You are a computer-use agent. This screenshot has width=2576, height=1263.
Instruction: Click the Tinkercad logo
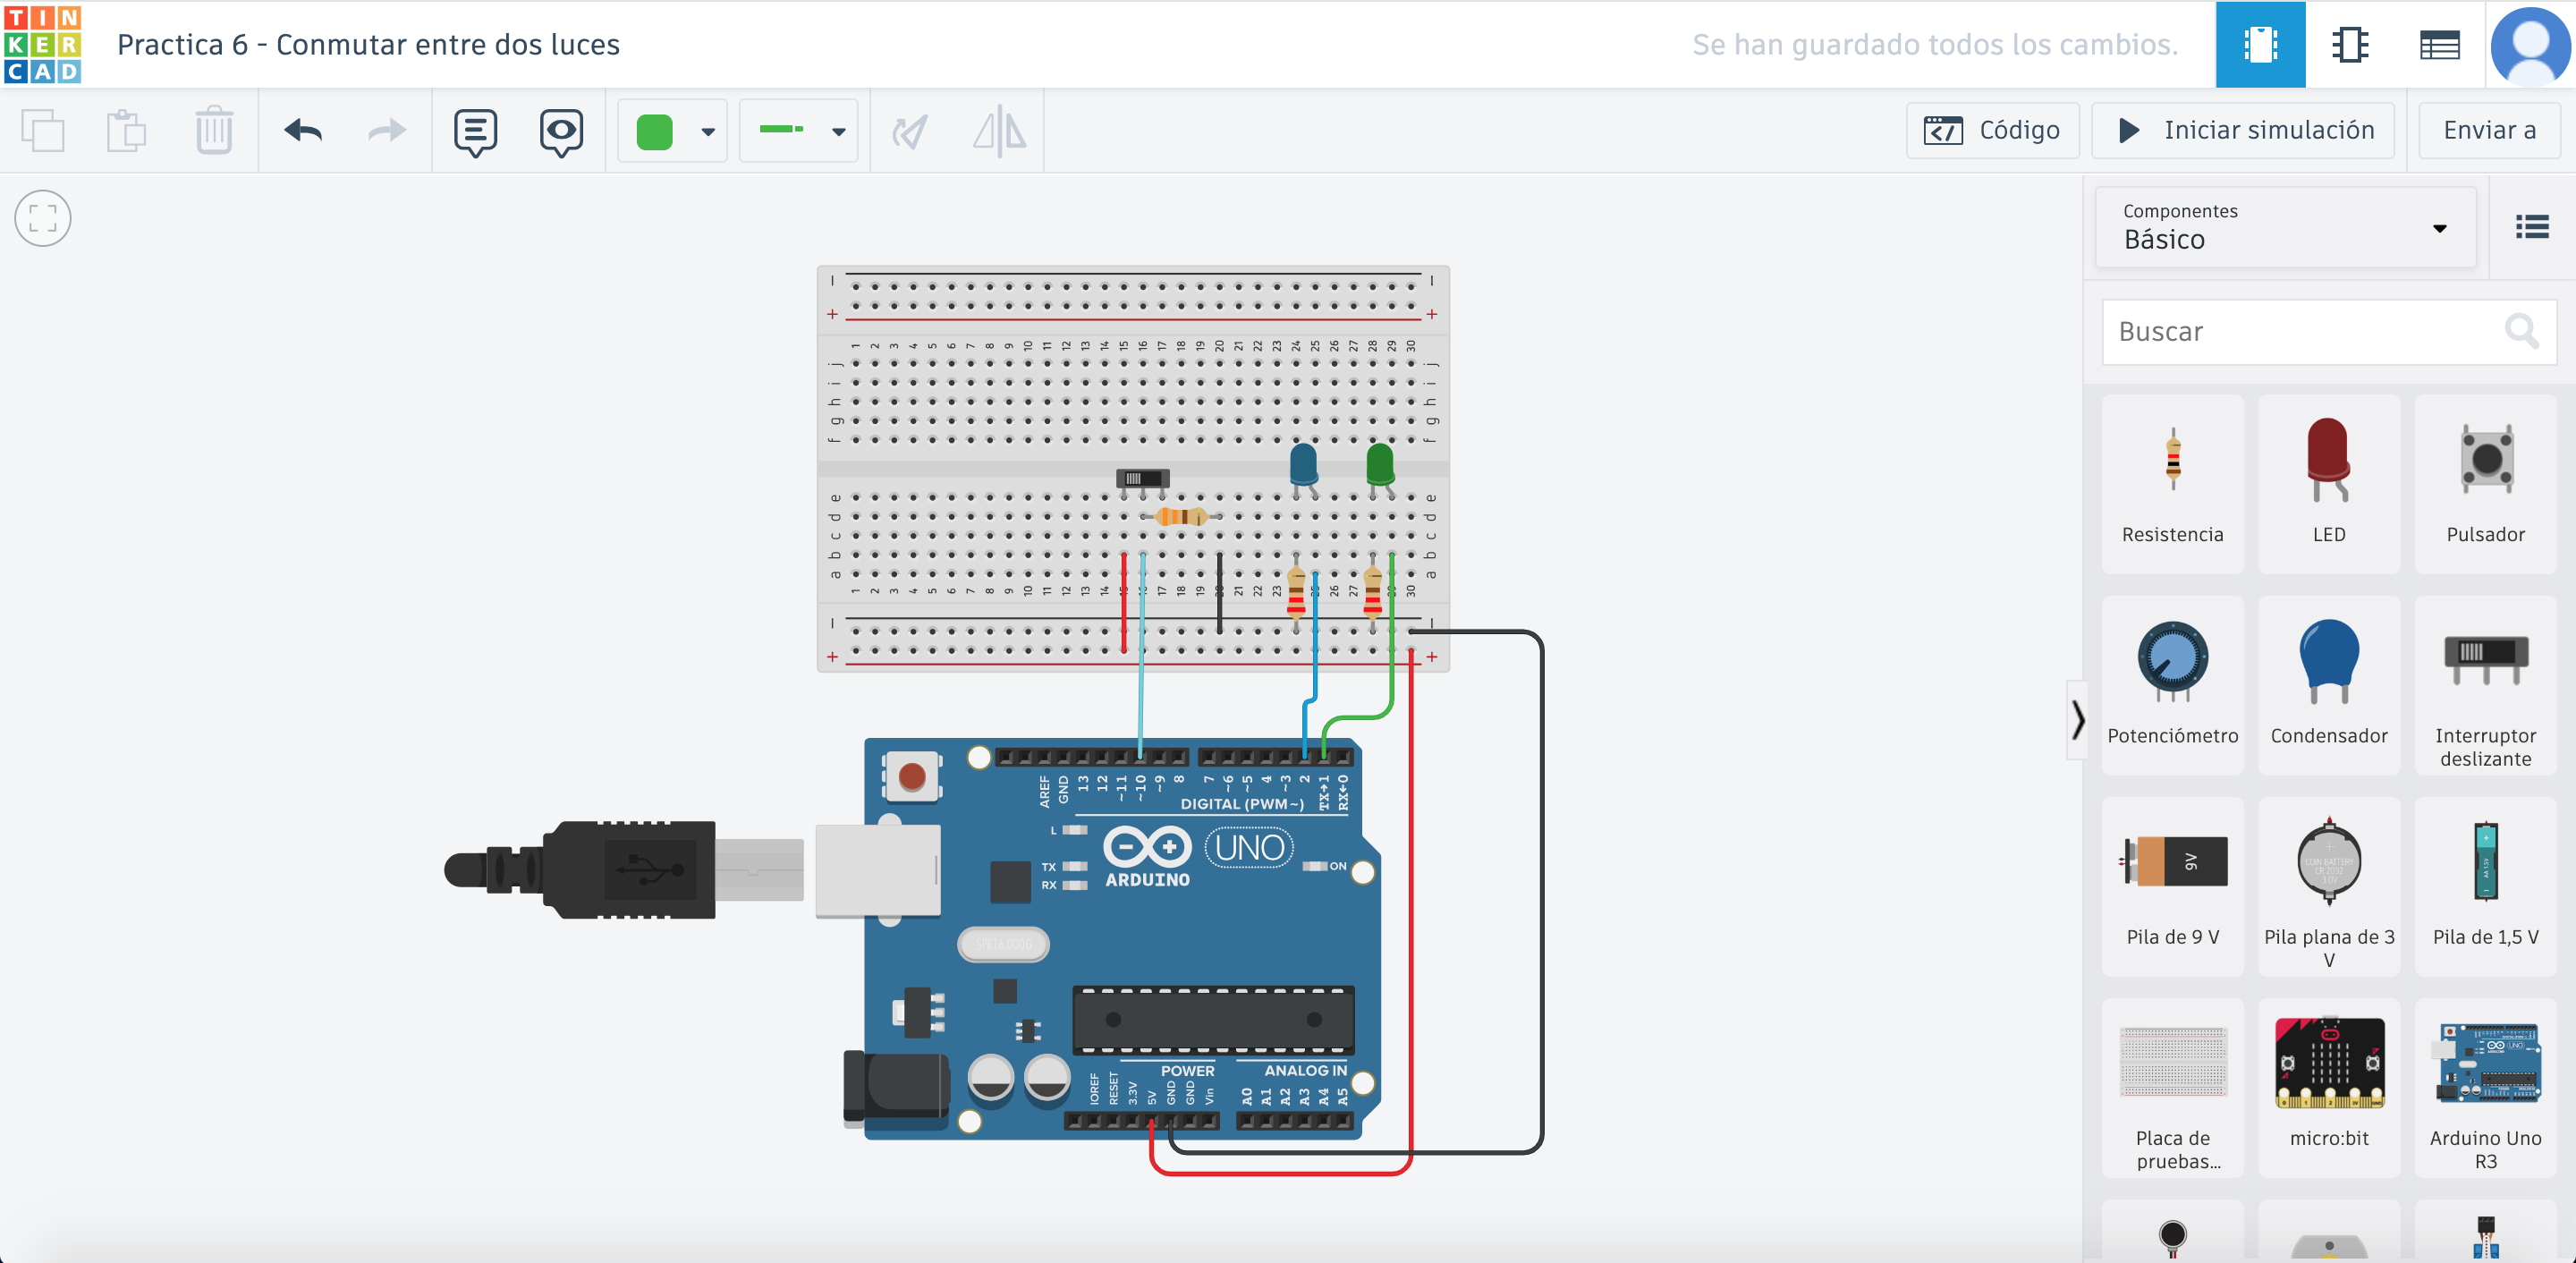click(x=42, y=44)
